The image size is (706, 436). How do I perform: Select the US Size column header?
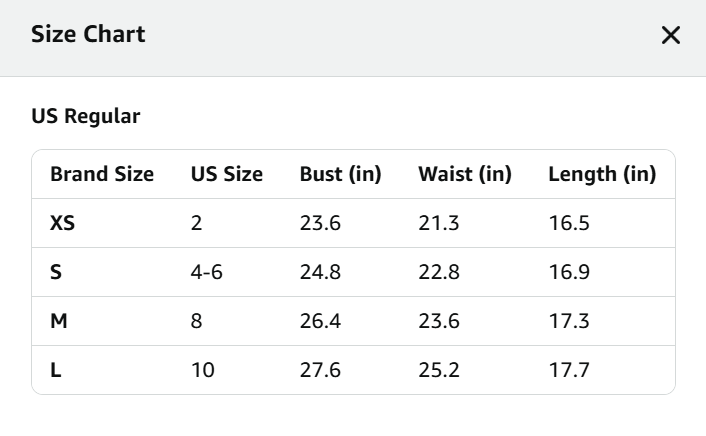coord(227,174)
